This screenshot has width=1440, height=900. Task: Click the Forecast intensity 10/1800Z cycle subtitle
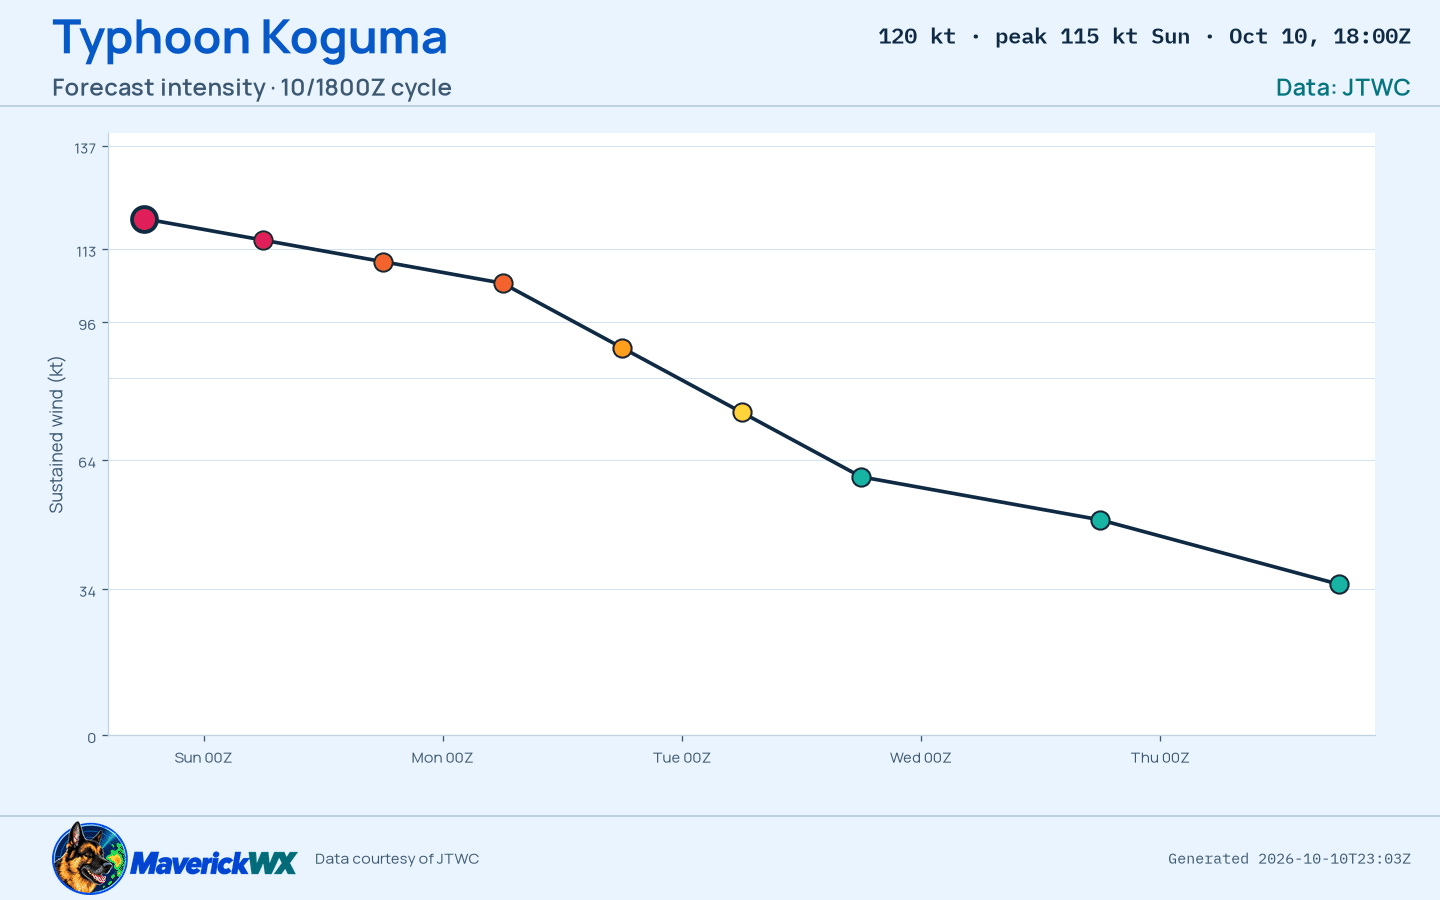[252, 88]
